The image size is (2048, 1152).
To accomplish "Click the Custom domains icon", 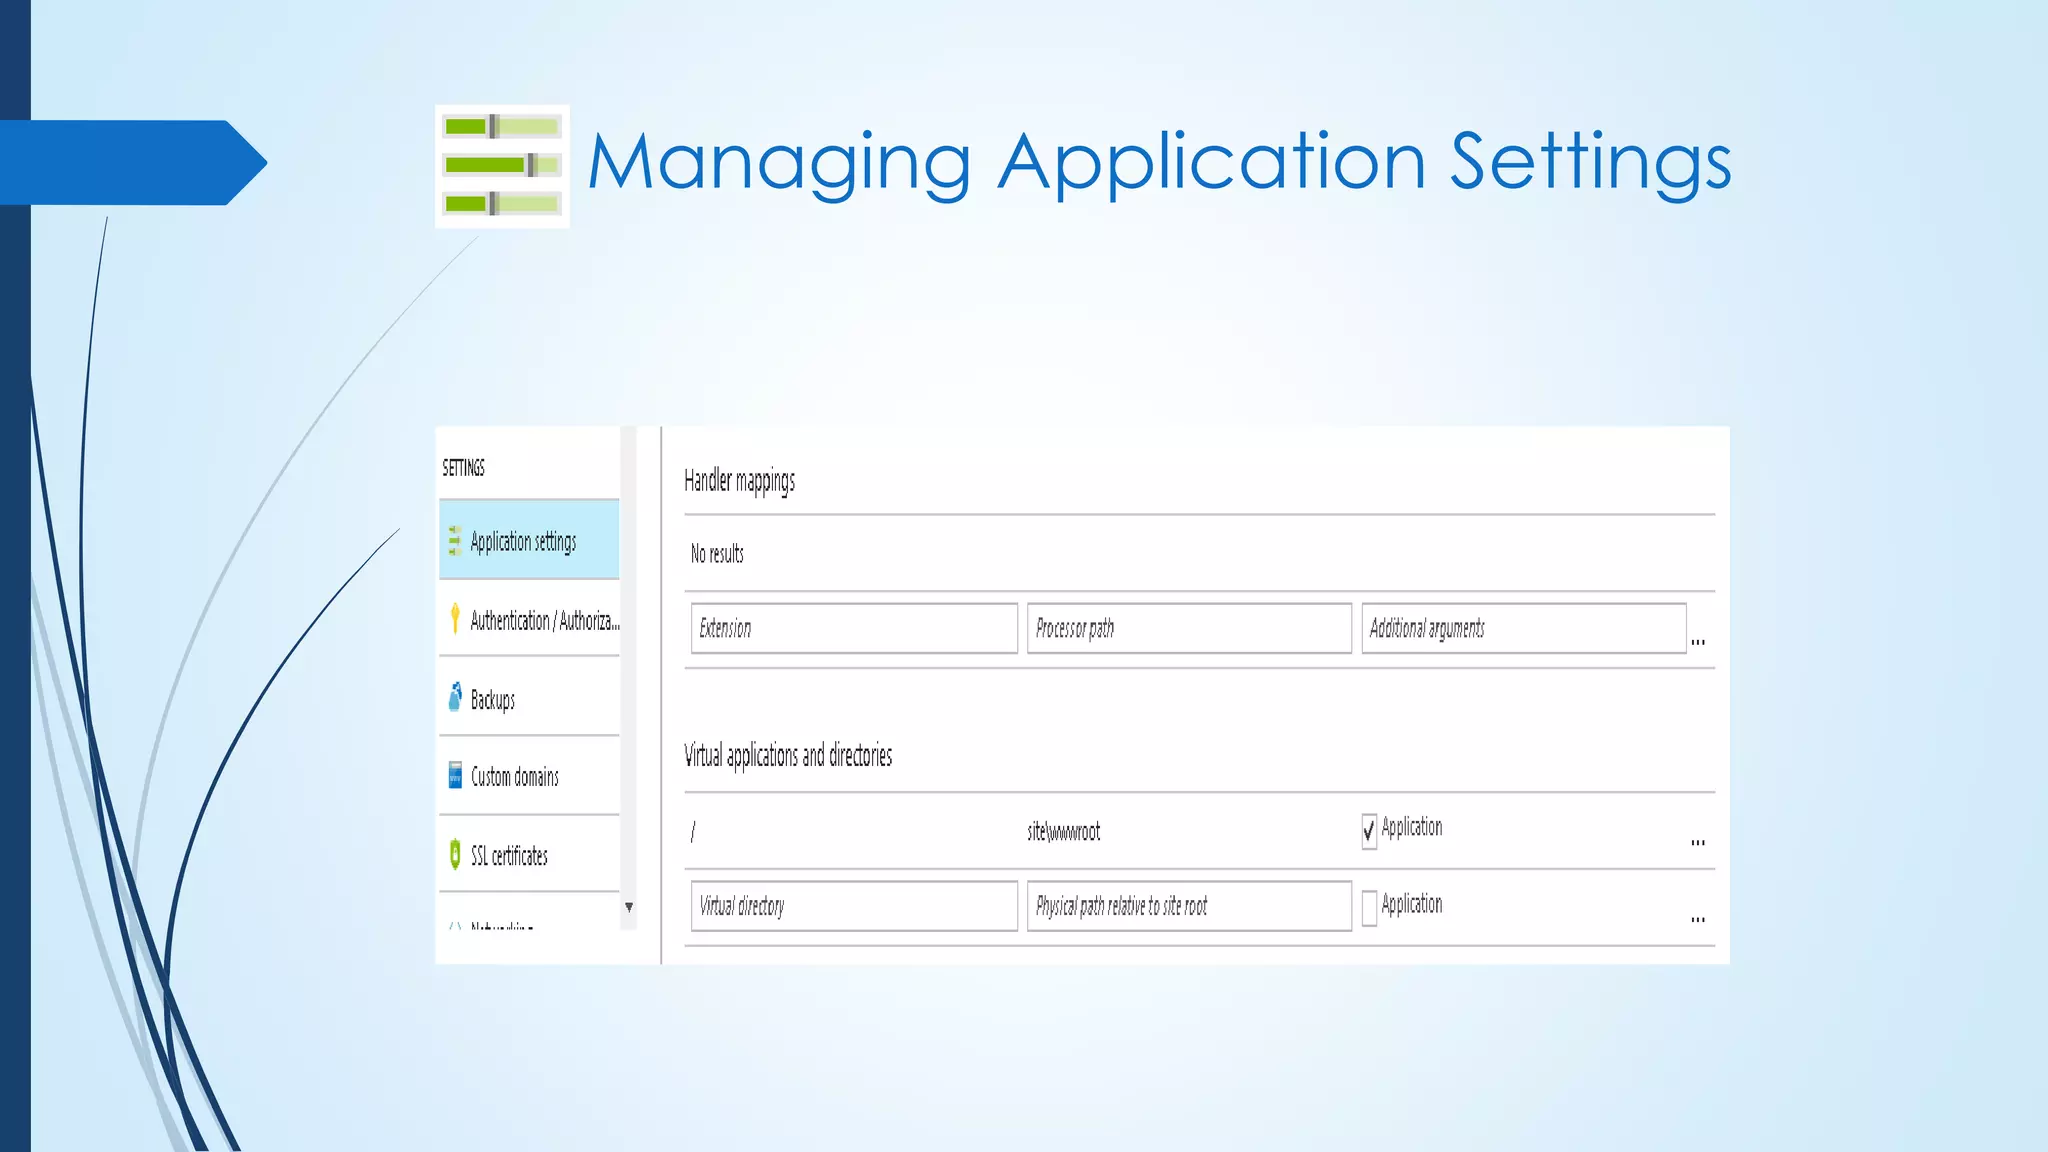I will point(455,775).
